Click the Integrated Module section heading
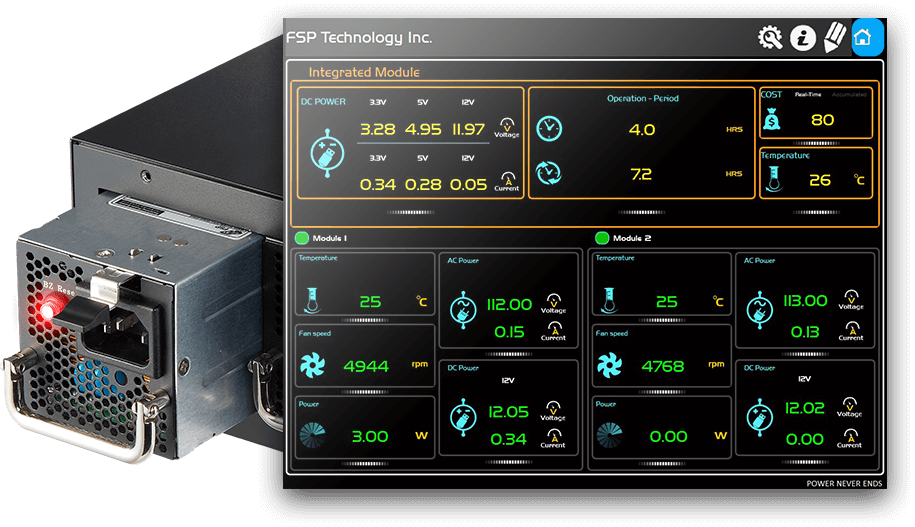The width and height of the screenshot is (915, 527). coord(364,72)
